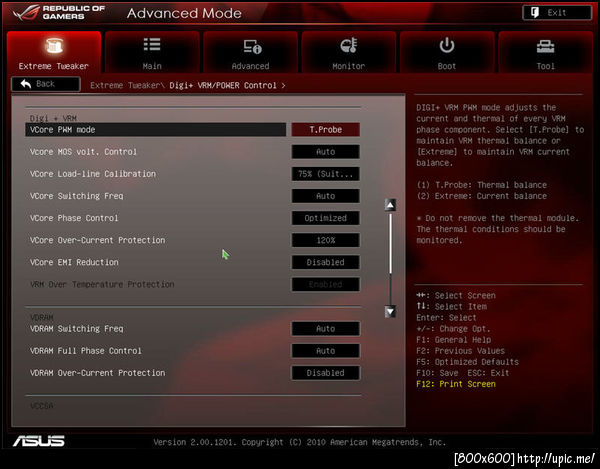Click the Exit door icon
The width and height of the screenshot is (600, 469).
pyautogui.click(x=535, y=13)
